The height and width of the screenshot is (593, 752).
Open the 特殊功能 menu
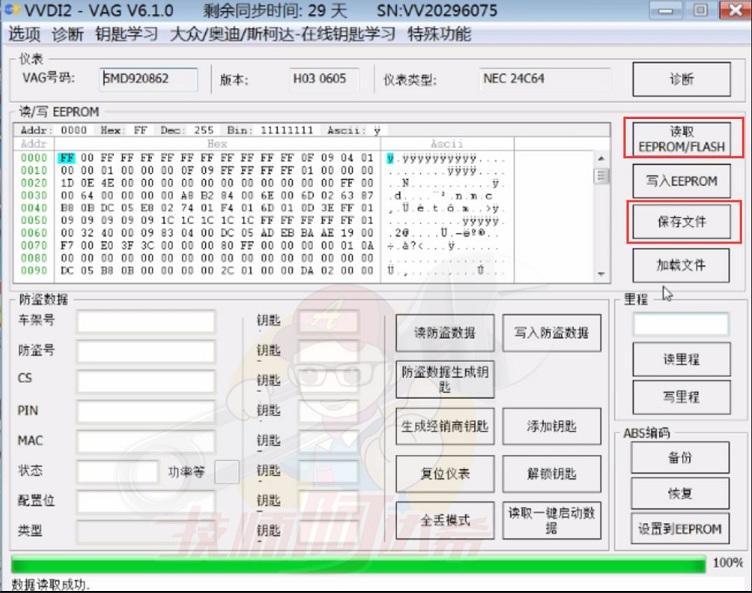tap(439, 34)
